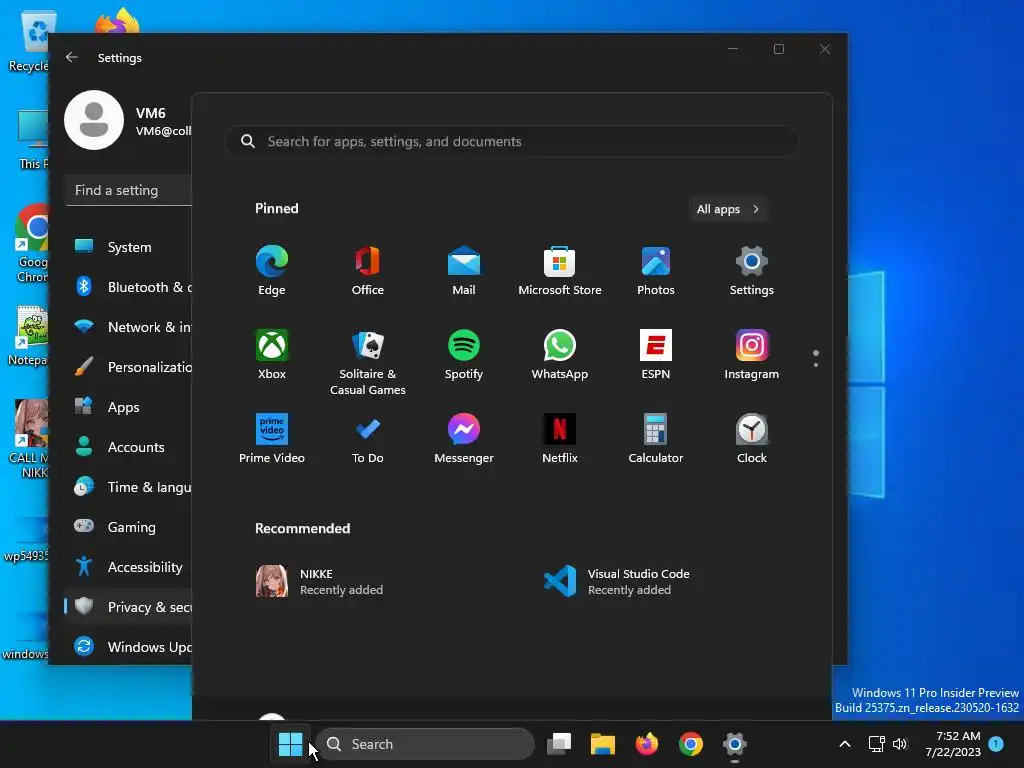Screen dimensions: 1024x768
Task: Open Settings from pinned apps
Action: (752, 270)
